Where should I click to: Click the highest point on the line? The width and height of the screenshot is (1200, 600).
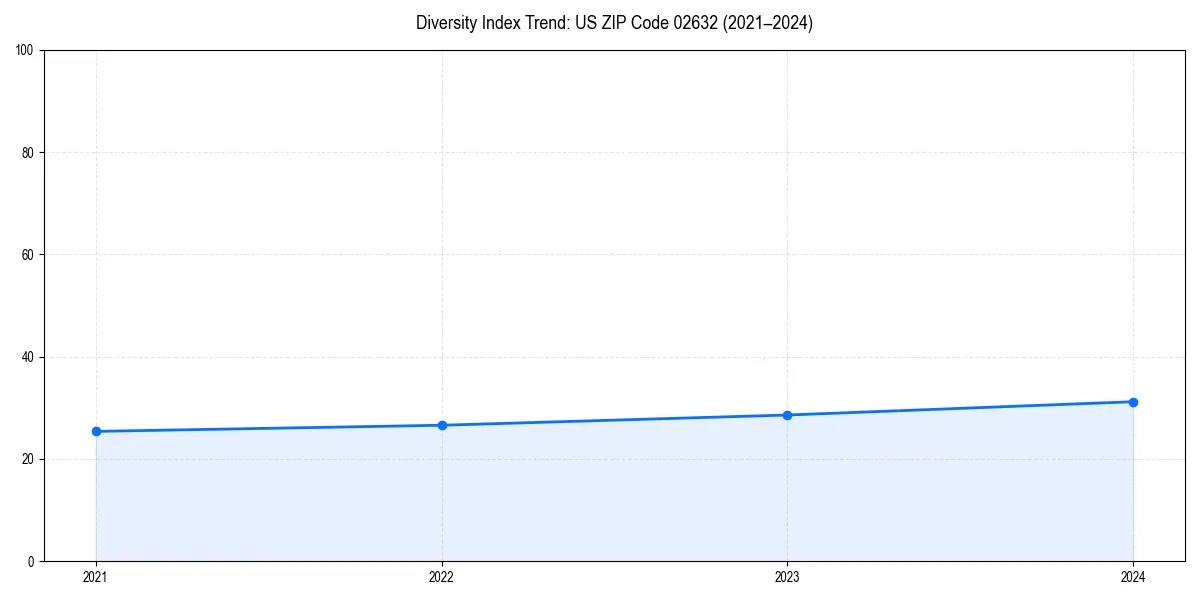point(1133,401)
